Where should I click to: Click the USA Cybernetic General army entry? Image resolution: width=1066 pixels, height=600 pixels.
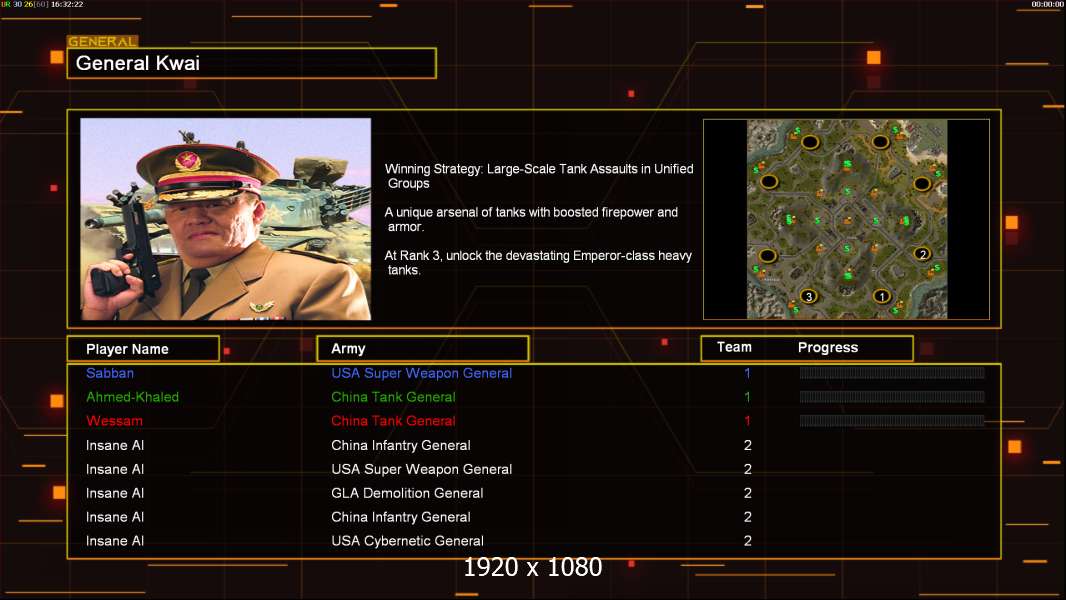[x=407, y=541]
